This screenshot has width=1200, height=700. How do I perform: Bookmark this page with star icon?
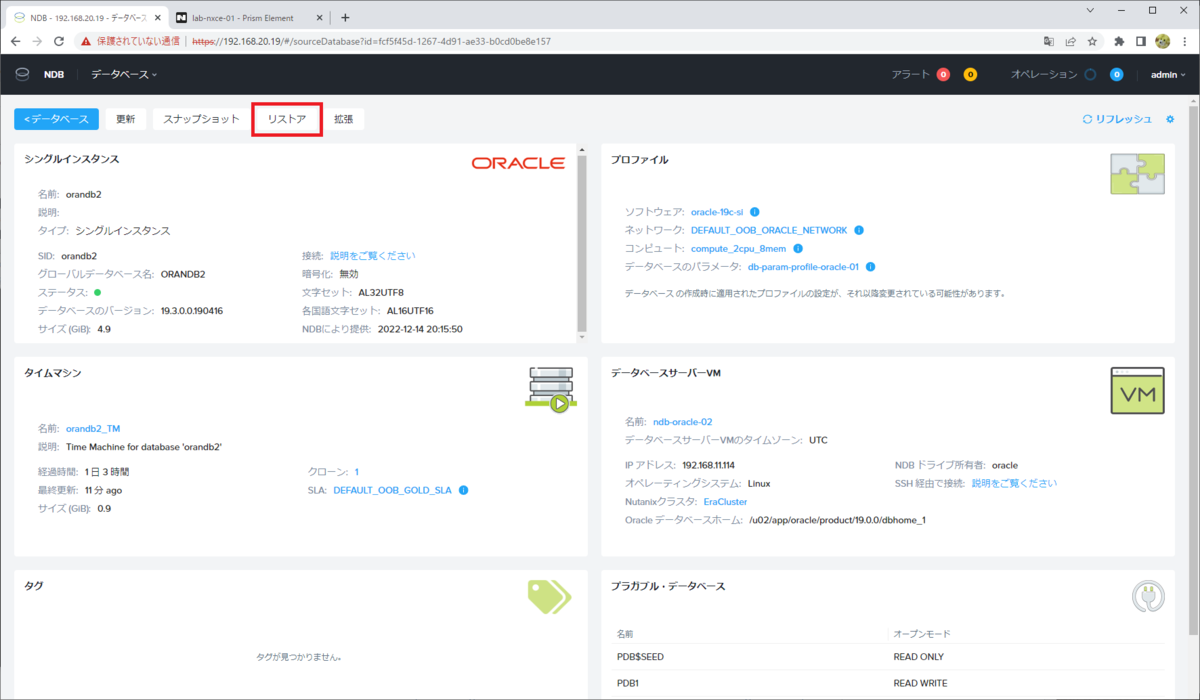1092,42
